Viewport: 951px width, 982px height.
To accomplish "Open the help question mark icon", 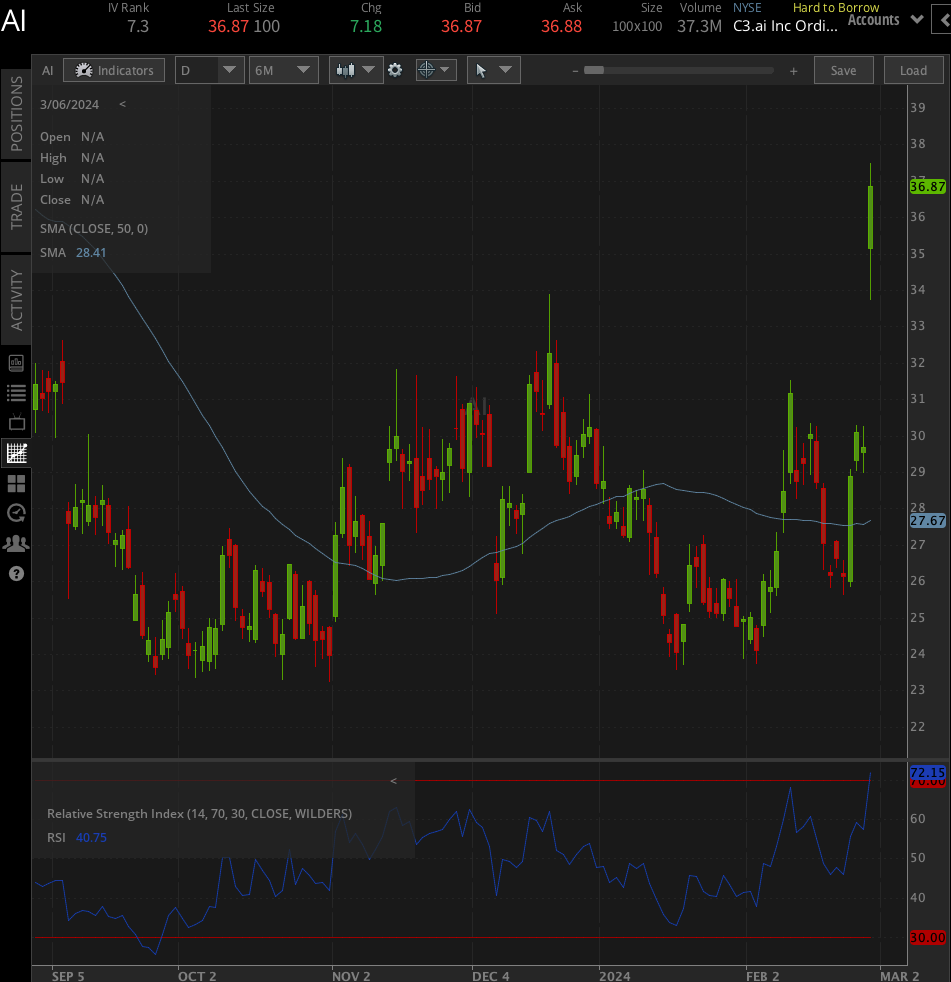I will (16, 574).
